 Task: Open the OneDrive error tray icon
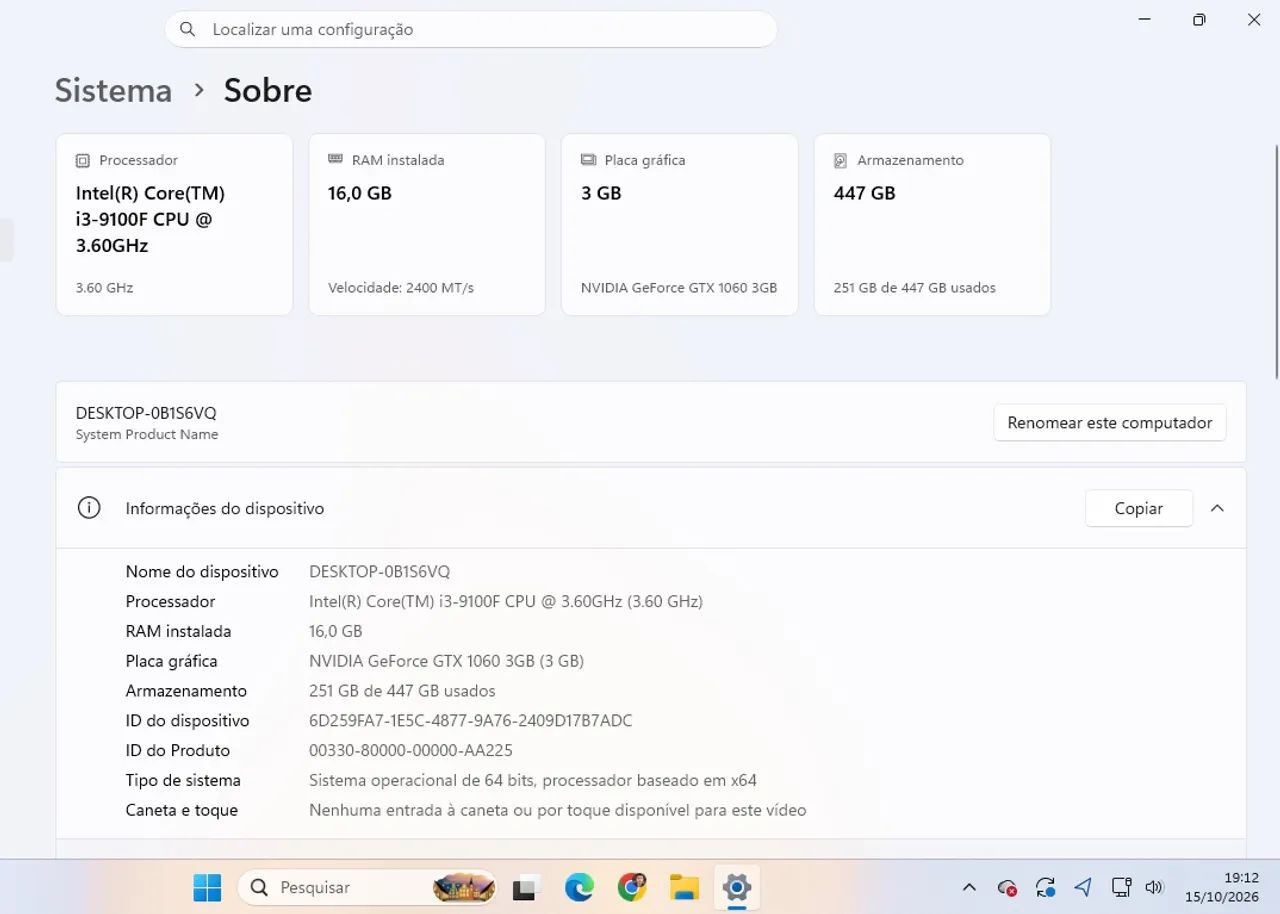[x=1008, y=887]
